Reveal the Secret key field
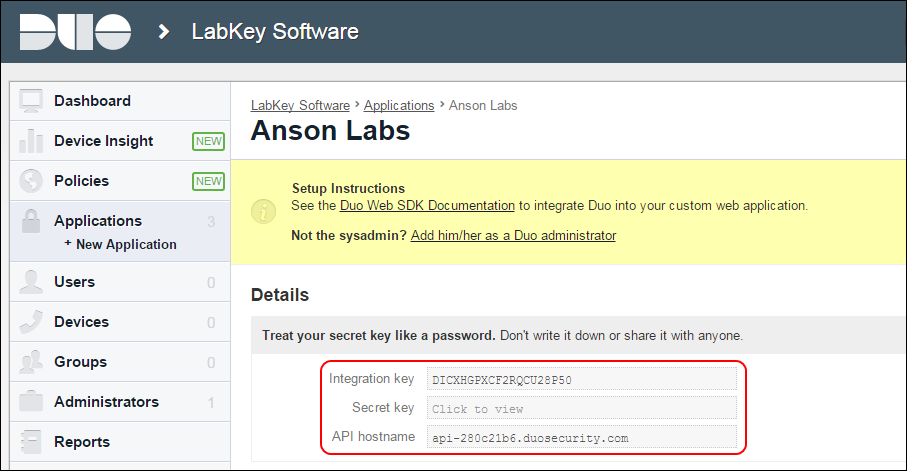The image size is (907, 471). [x=581, y=409]
